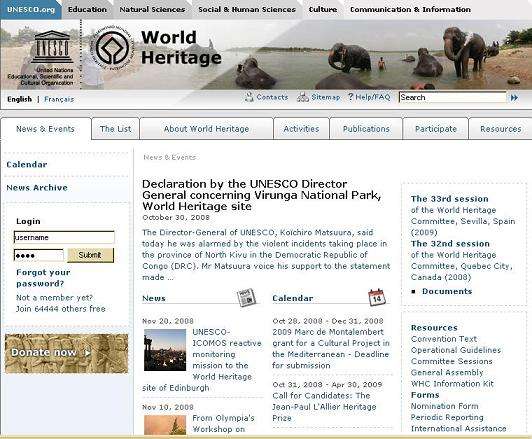Select the About World Heritage tab

click(206, 129)
